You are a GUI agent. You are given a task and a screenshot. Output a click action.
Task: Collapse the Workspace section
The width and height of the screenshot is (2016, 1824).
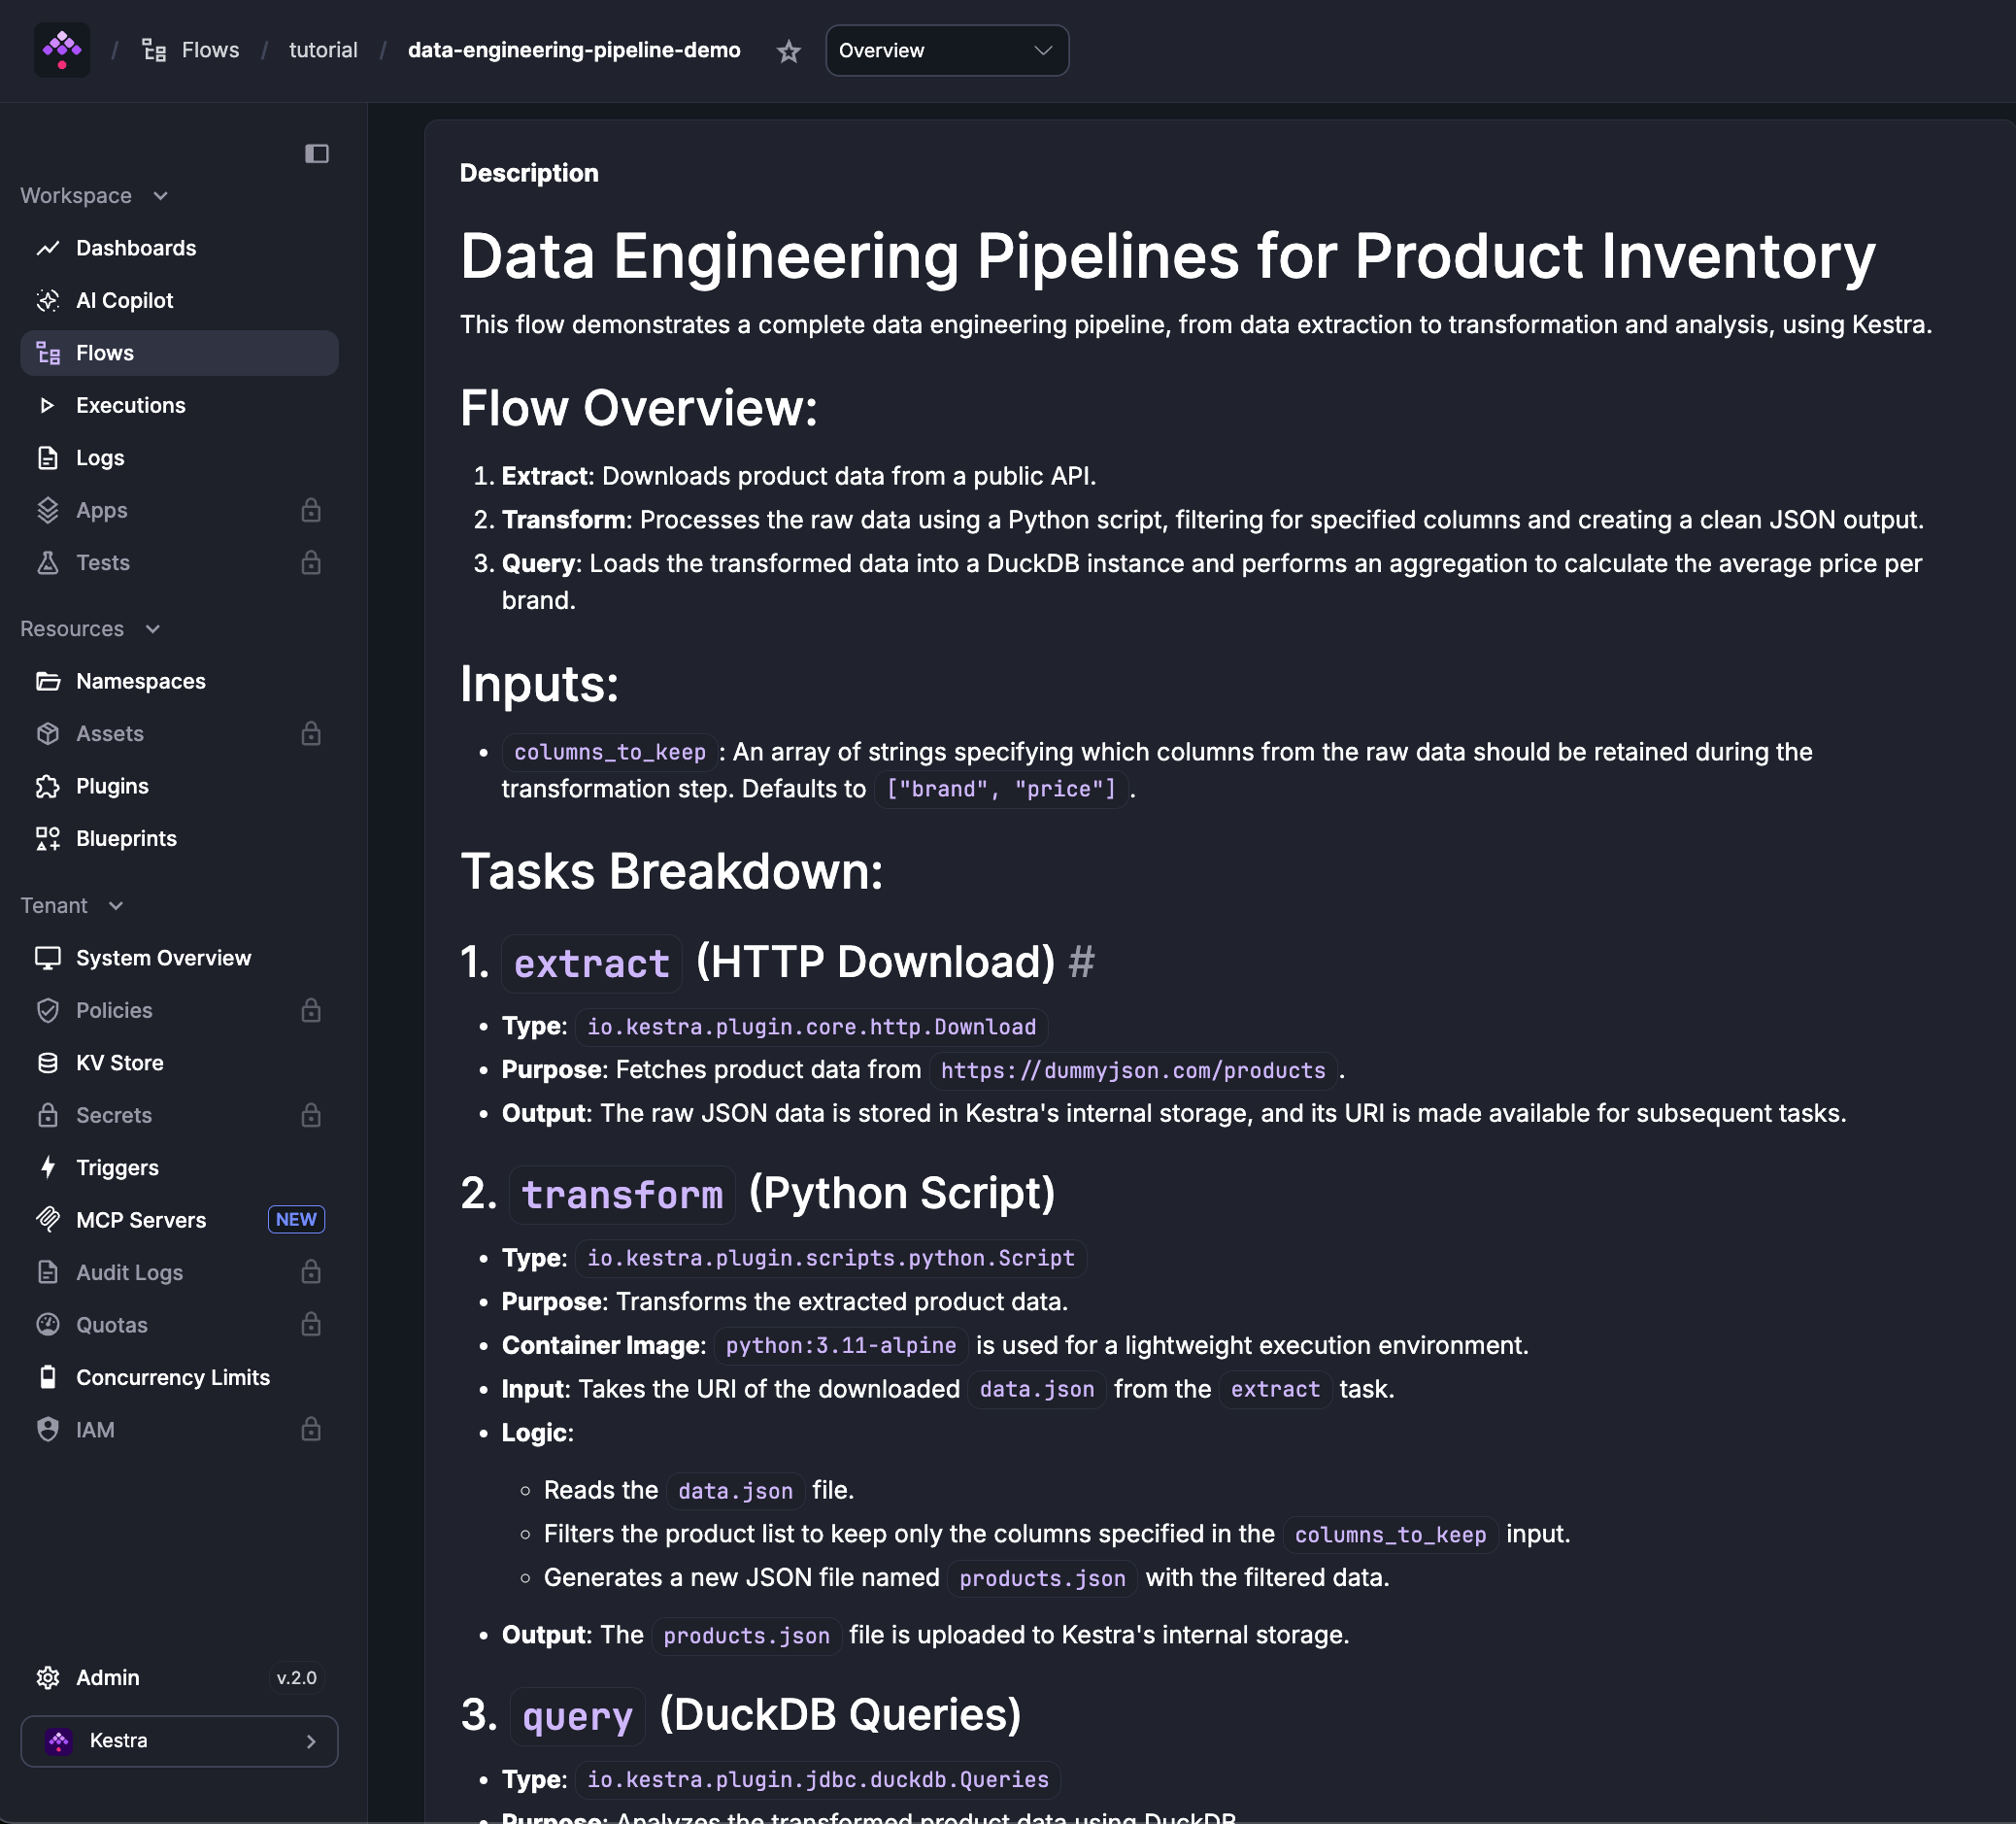[x=161, y=196]
